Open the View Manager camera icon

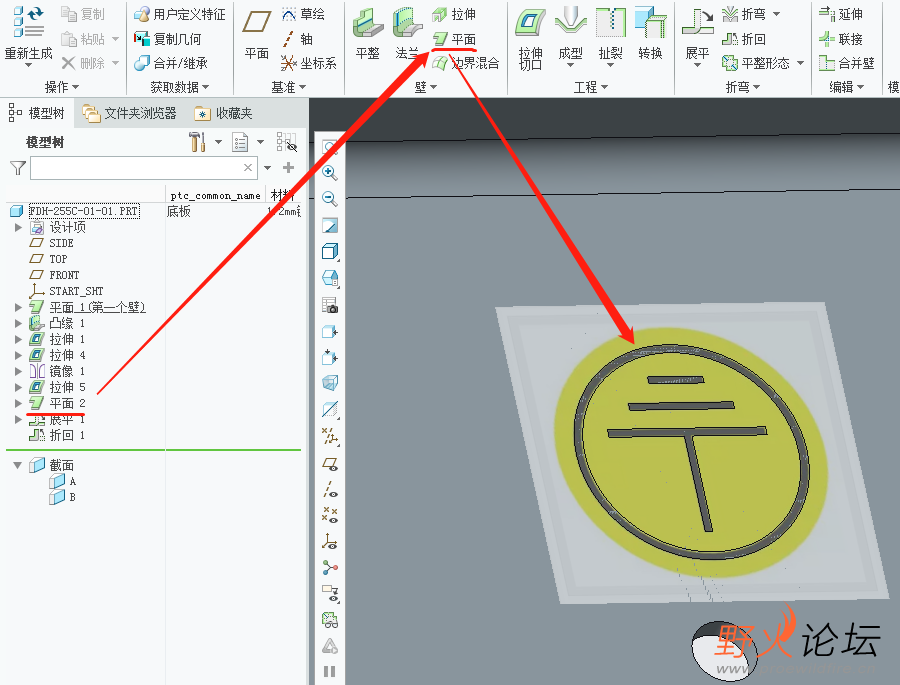click(329, 305)
